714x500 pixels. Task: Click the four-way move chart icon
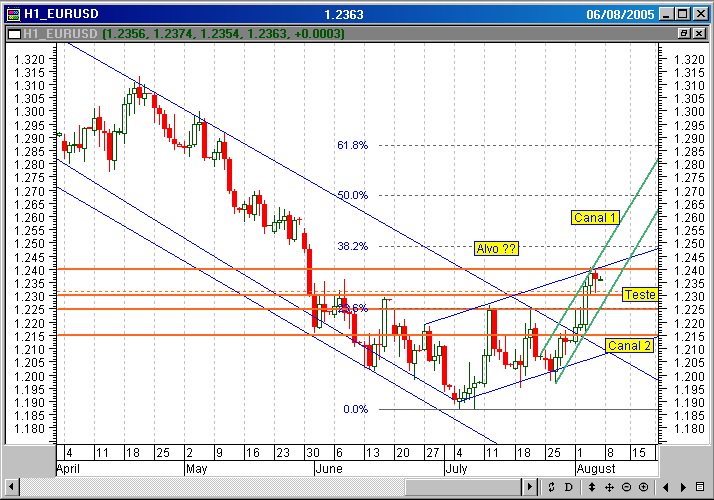coord(609,487)
